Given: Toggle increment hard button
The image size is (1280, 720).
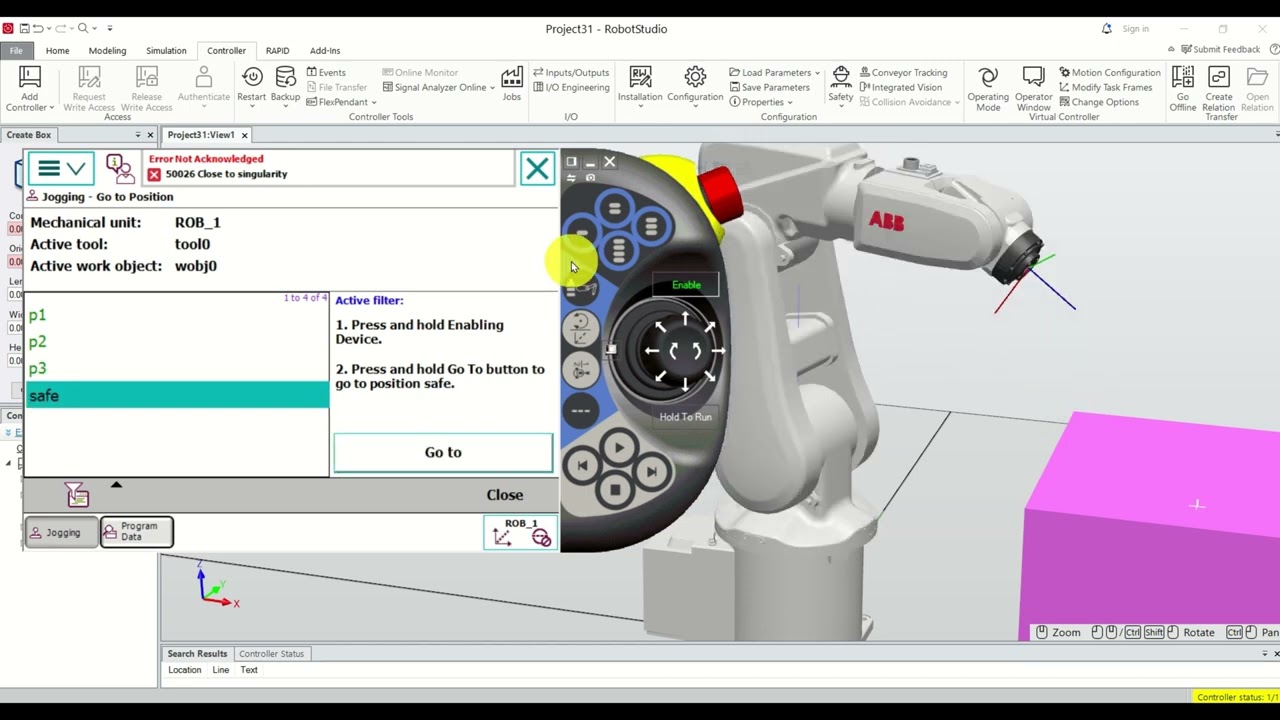Looking at the screenshot, I should point(581,410).
